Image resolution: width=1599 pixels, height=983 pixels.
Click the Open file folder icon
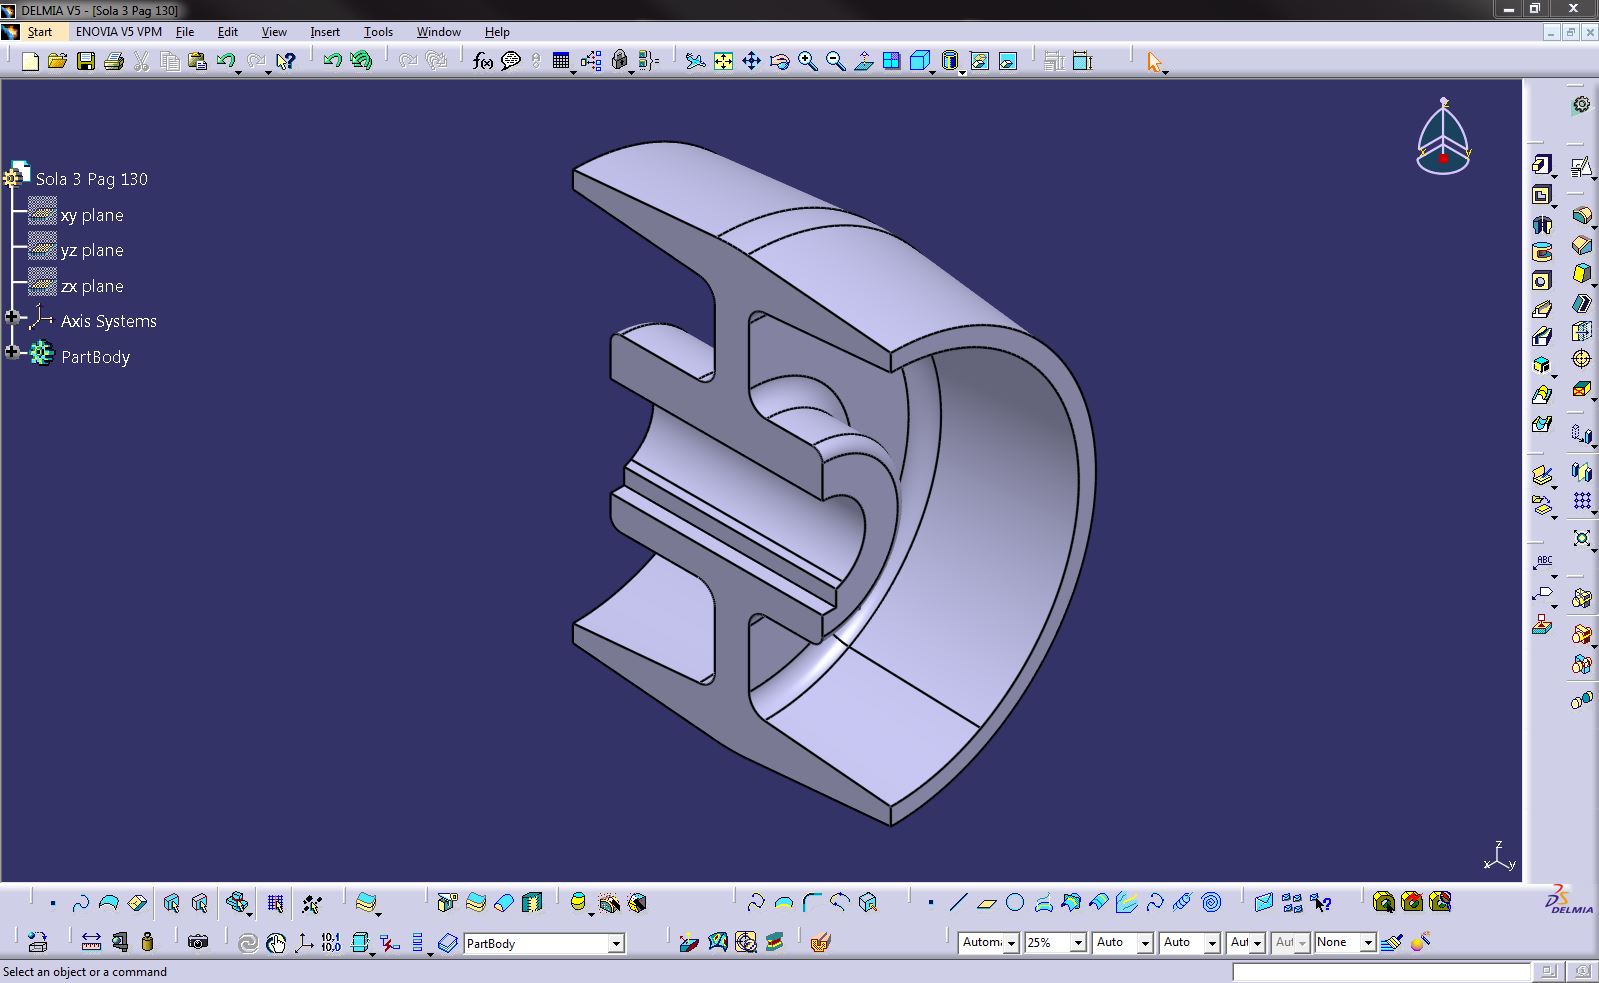pyautogui.click(x=57, y=61)
